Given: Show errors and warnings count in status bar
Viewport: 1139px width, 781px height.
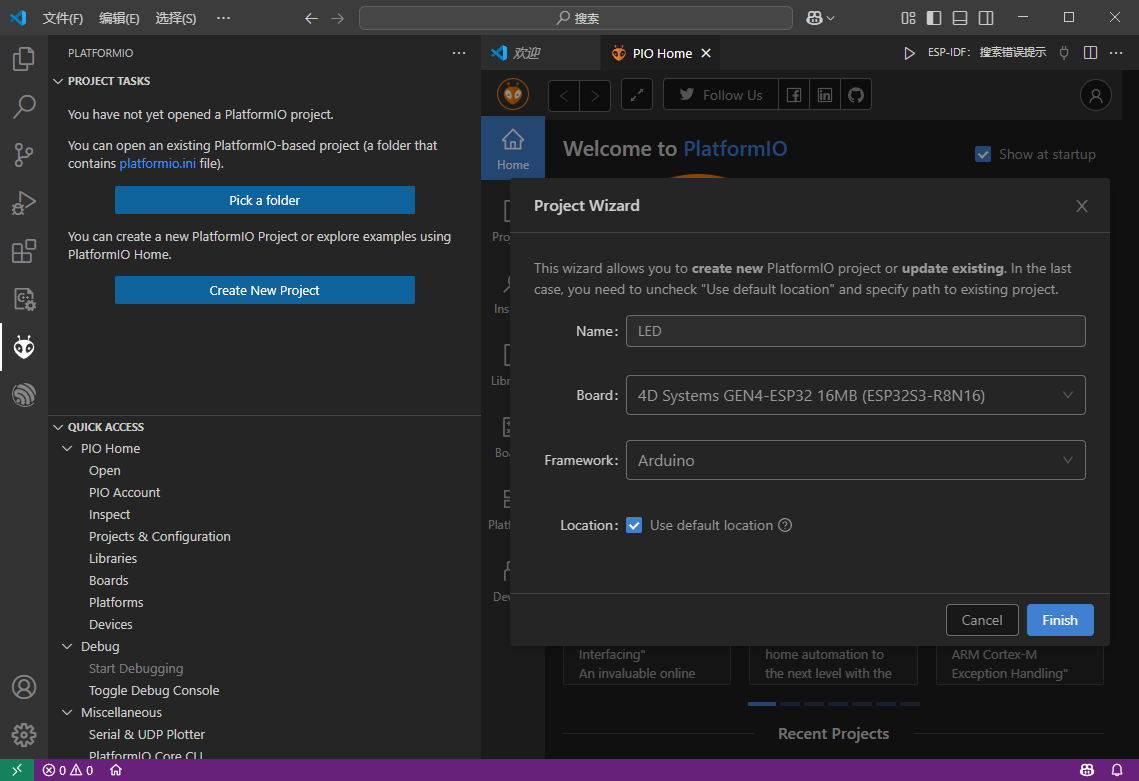Looking at the screenshot, I should 68,770.
